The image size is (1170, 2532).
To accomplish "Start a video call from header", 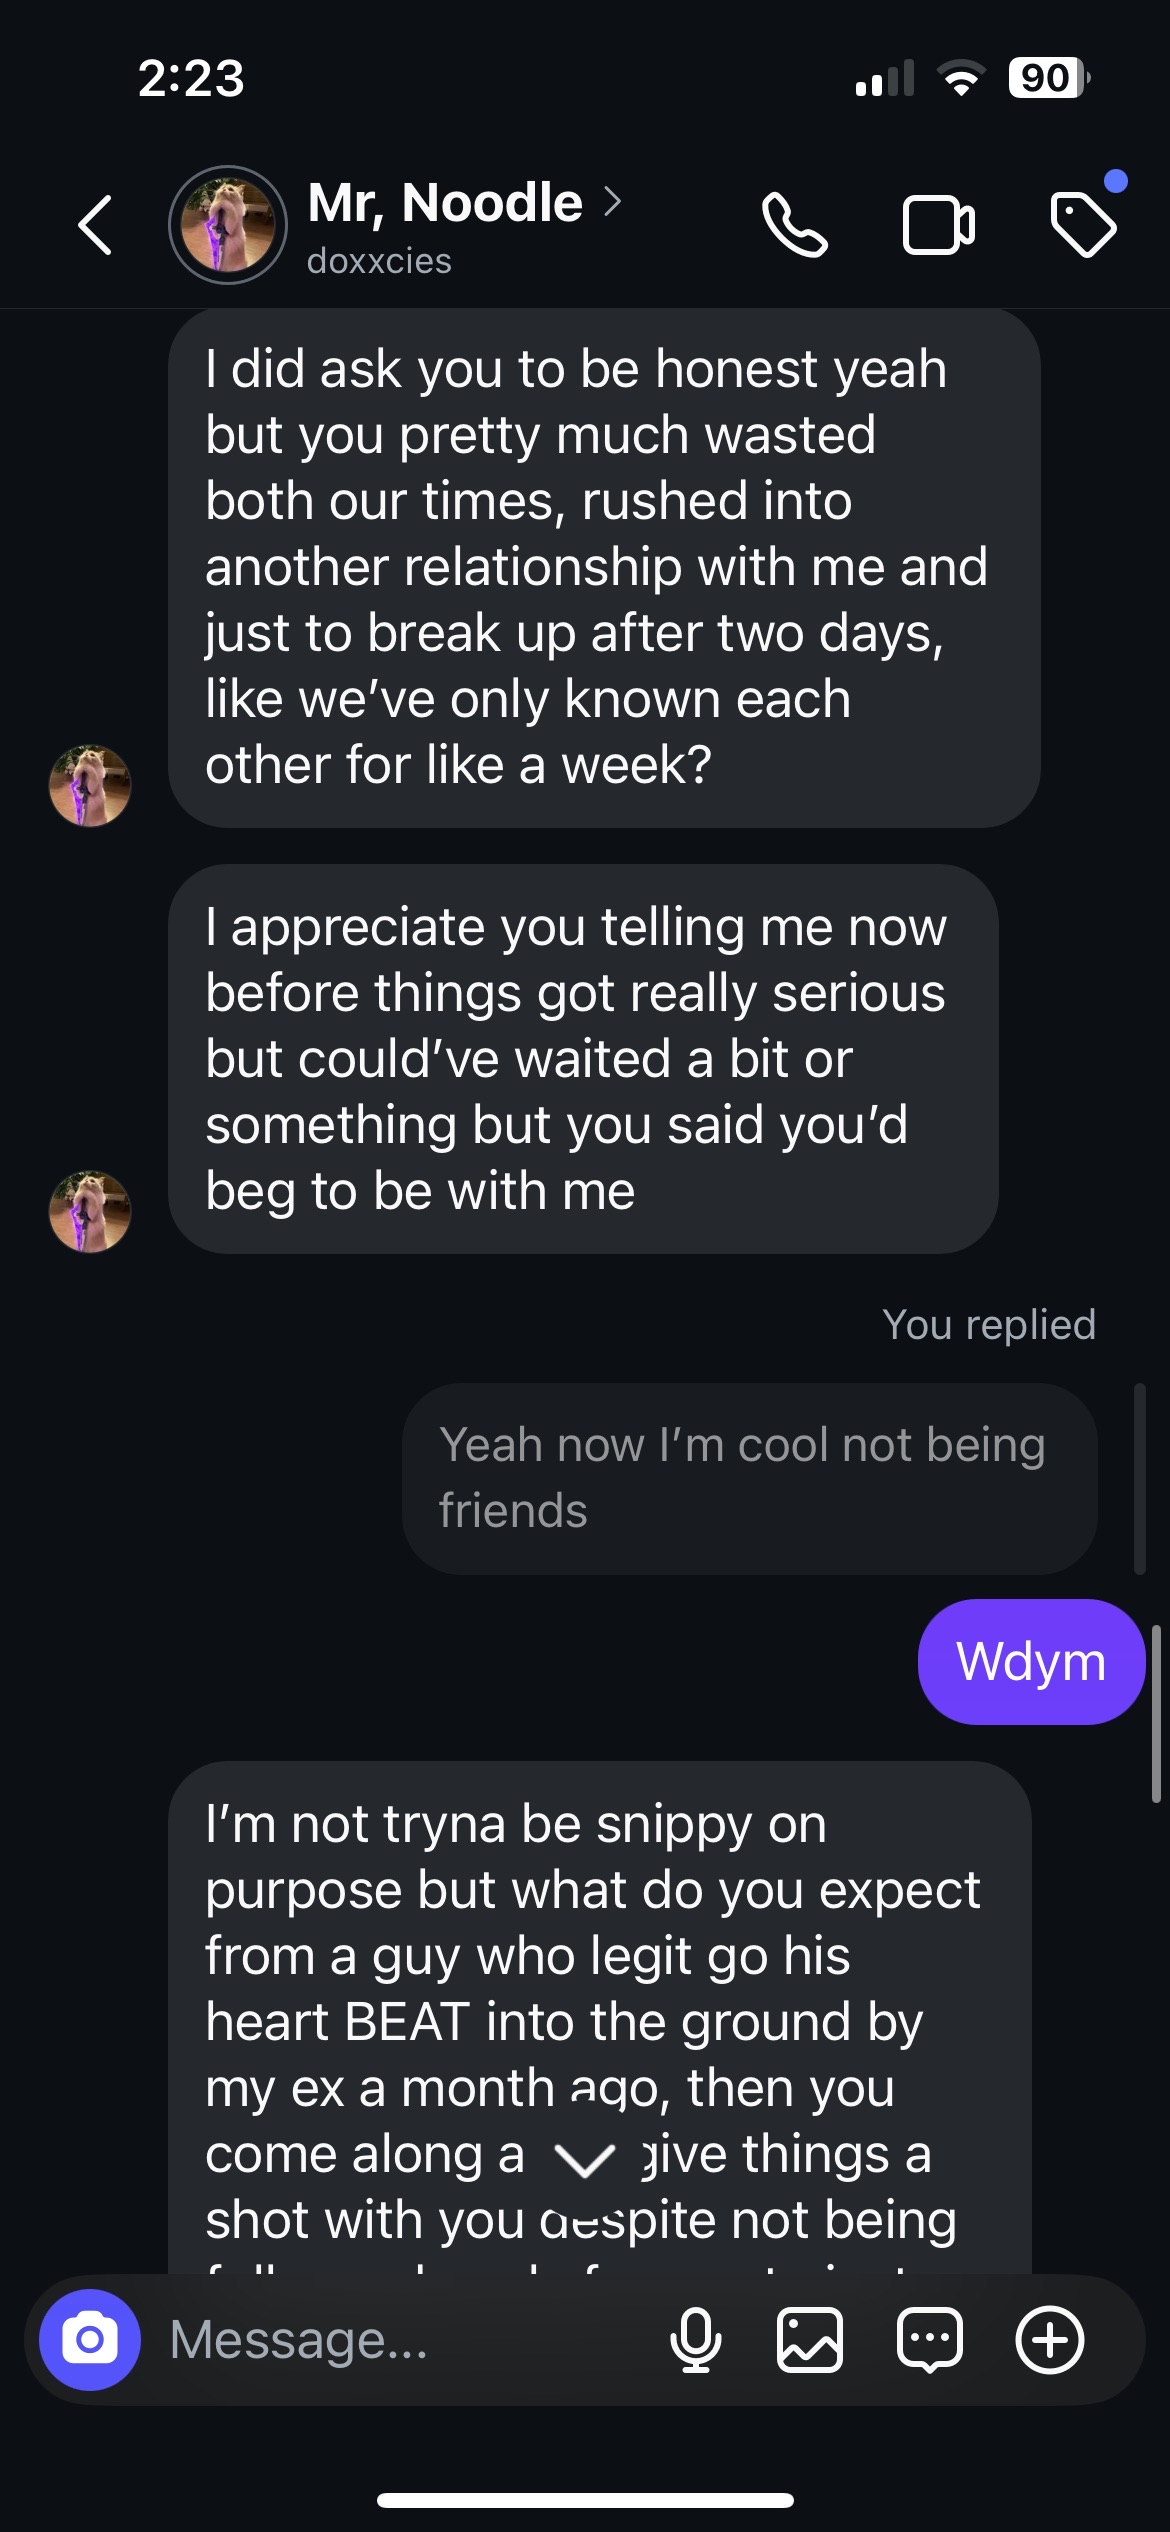I will [x=938, y=225].
